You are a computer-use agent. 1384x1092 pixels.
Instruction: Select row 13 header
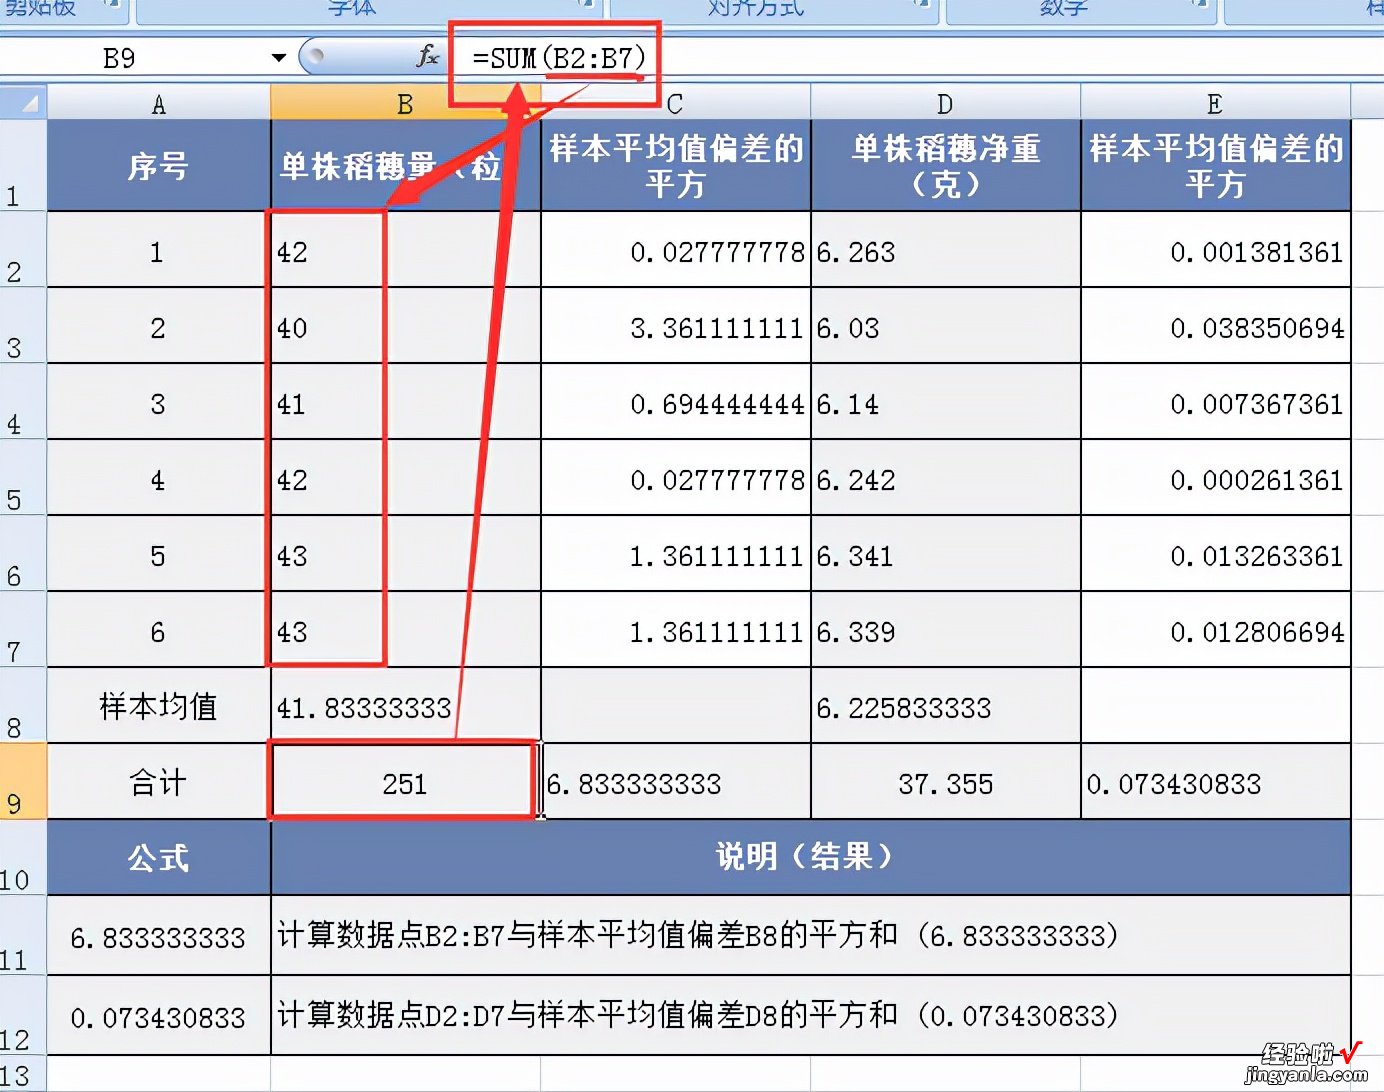[23, 1074]
